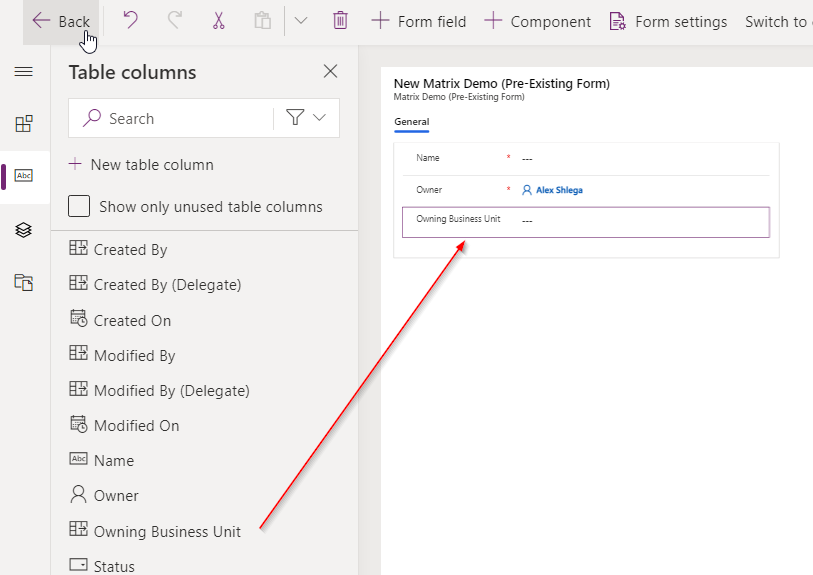813x575 pixels.
Task: Close the Table columns panel
Action: (x=330, y=71)
